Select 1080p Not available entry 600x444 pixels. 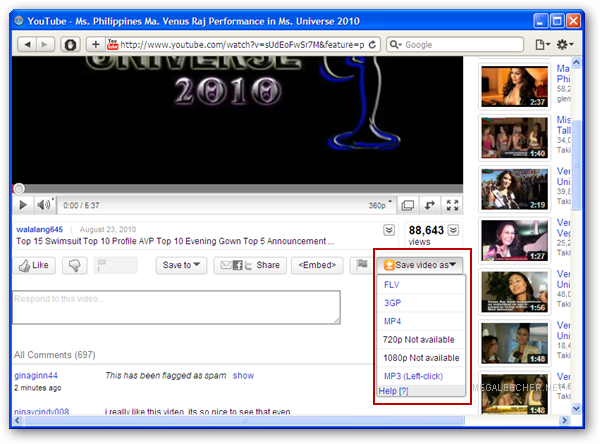pos(421,358)
